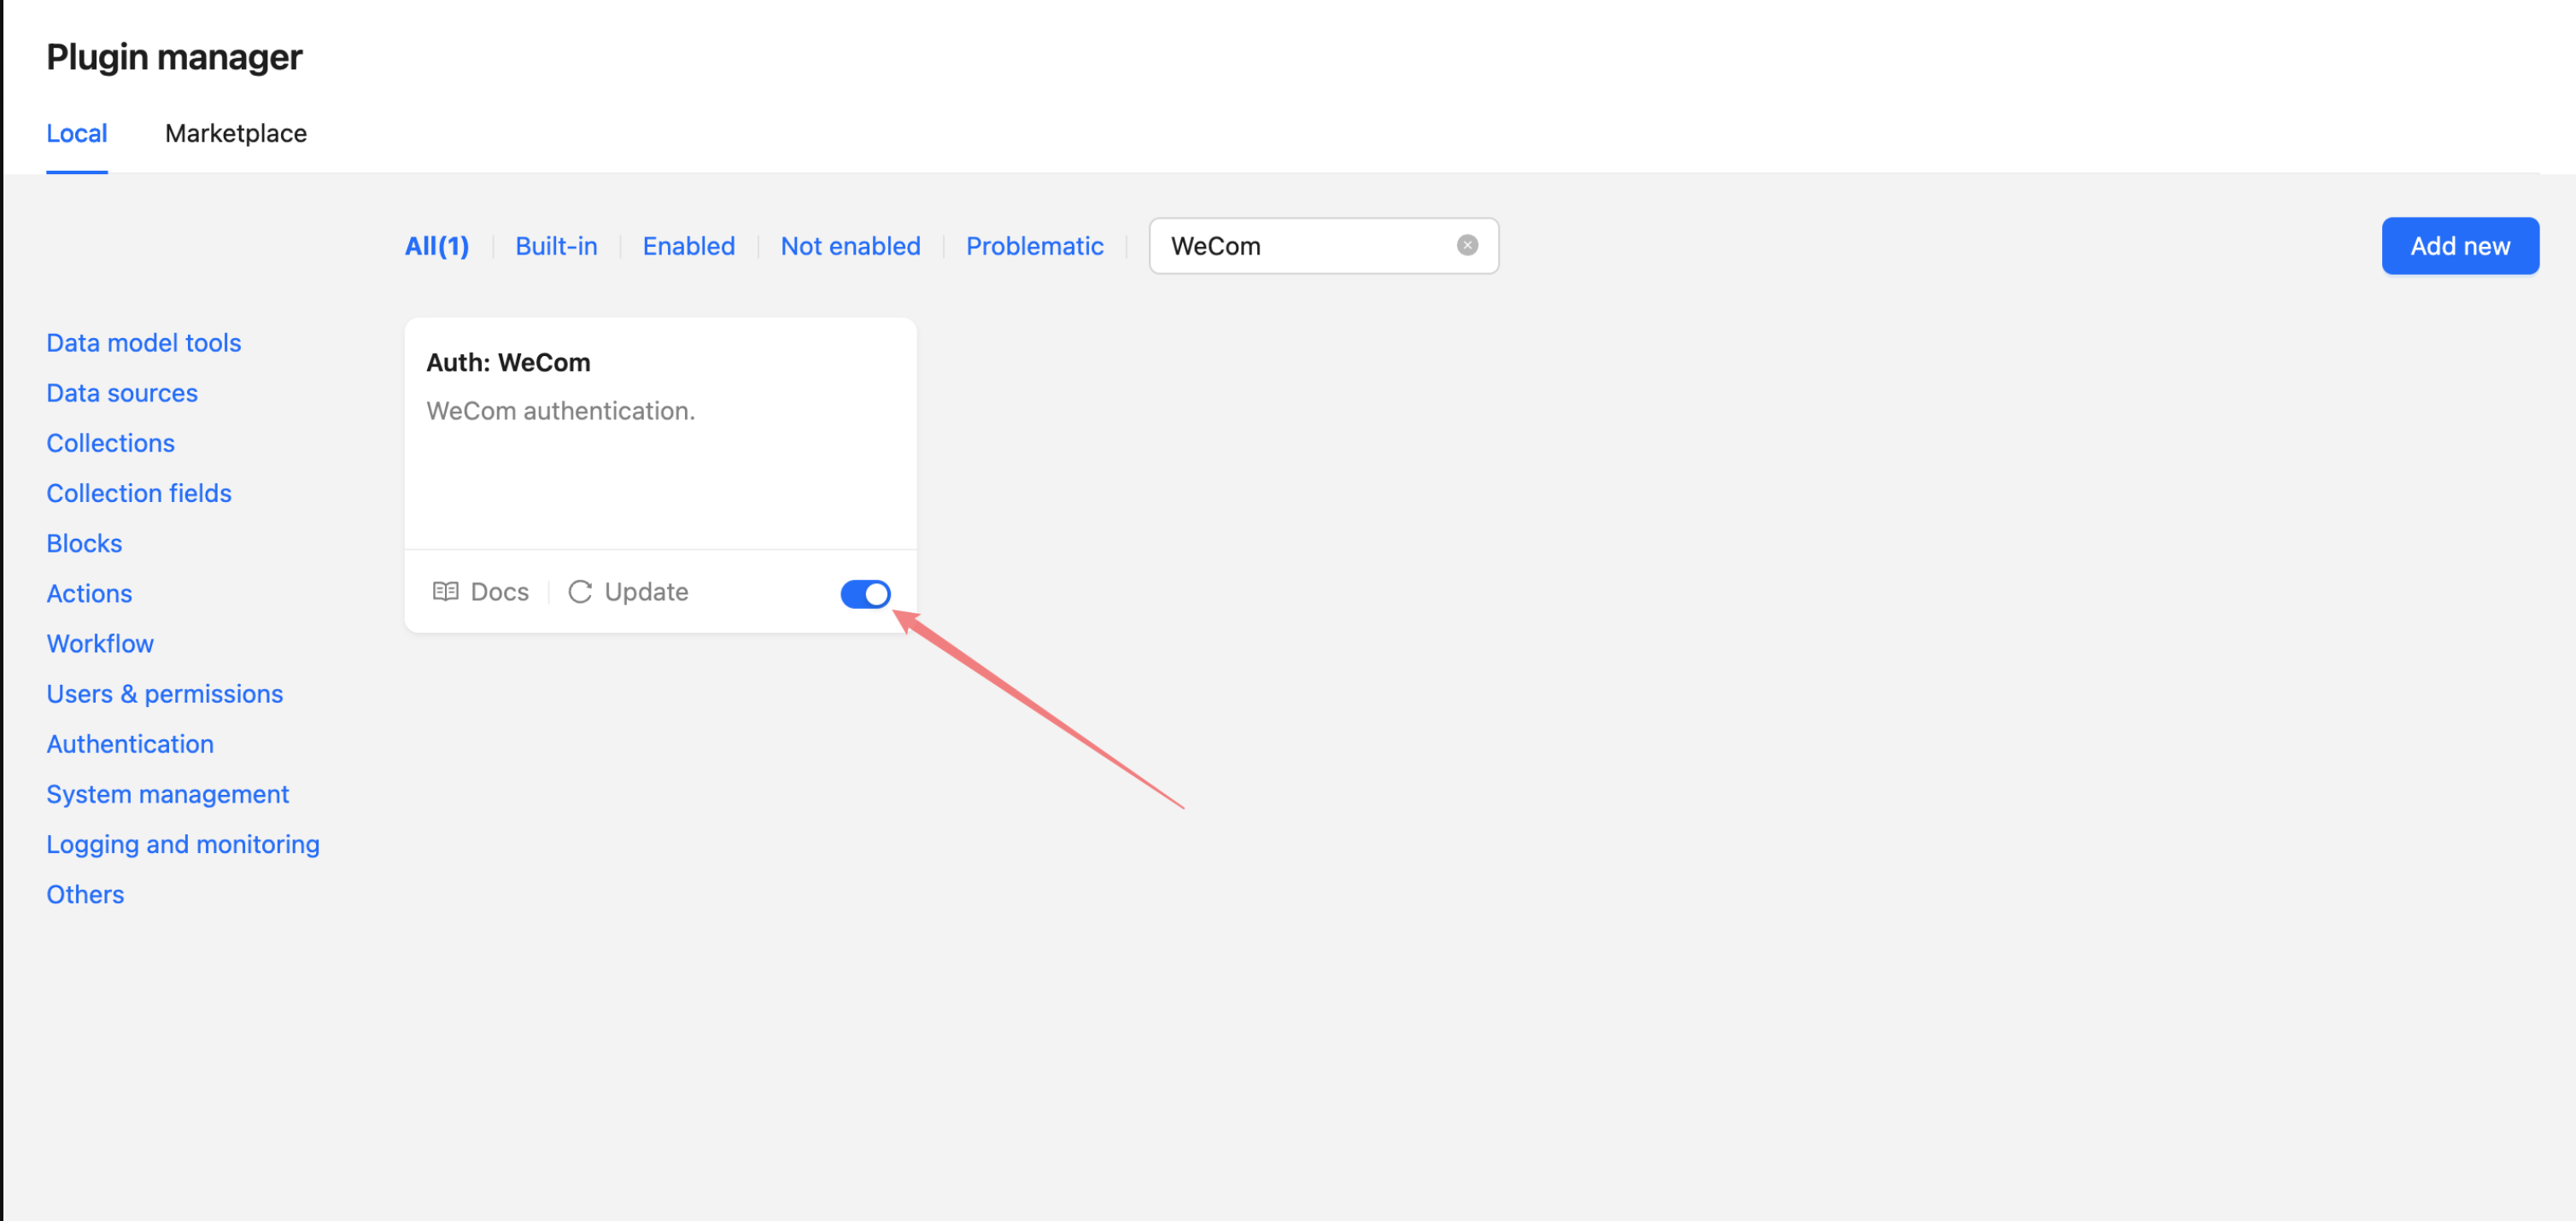The image size is (2576, 1221).
Task: Open the Docs book icon
Action: (445, 592)
